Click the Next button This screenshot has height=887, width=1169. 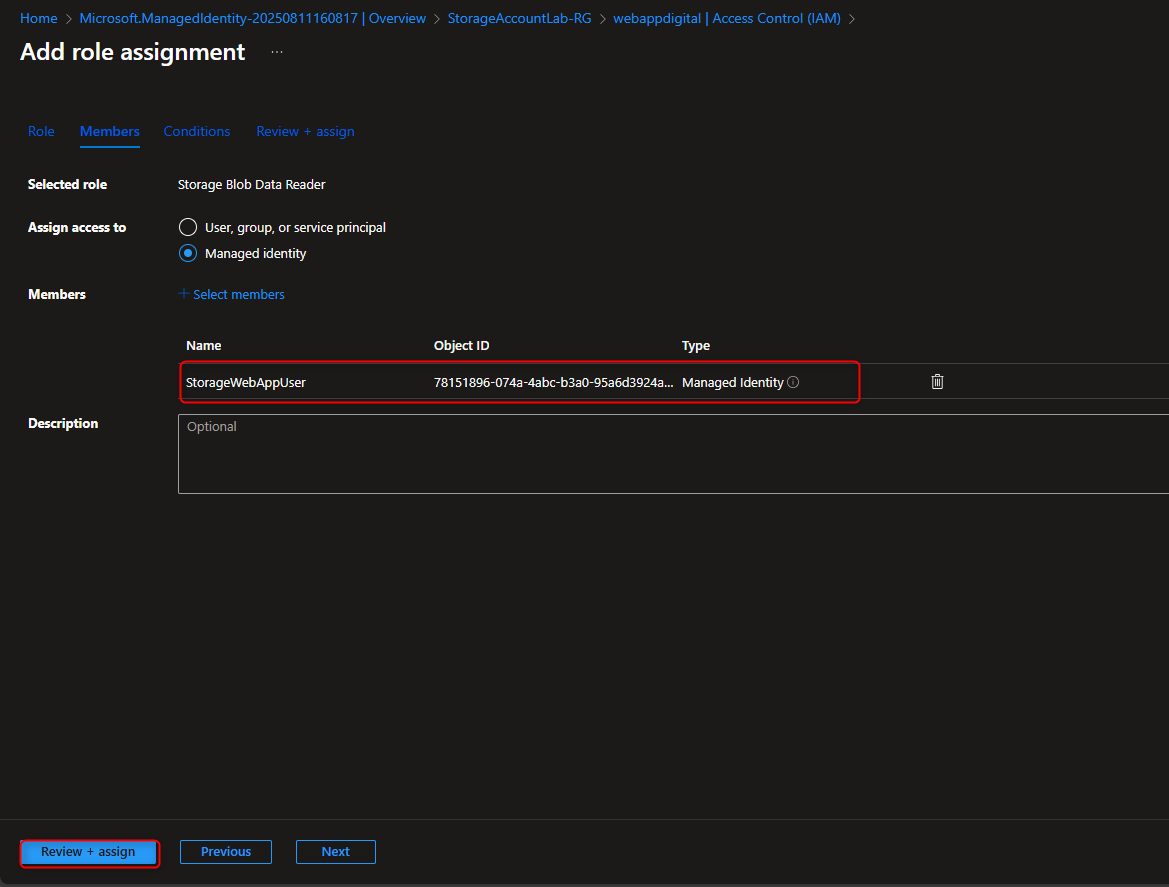click(x=335, y=851)
